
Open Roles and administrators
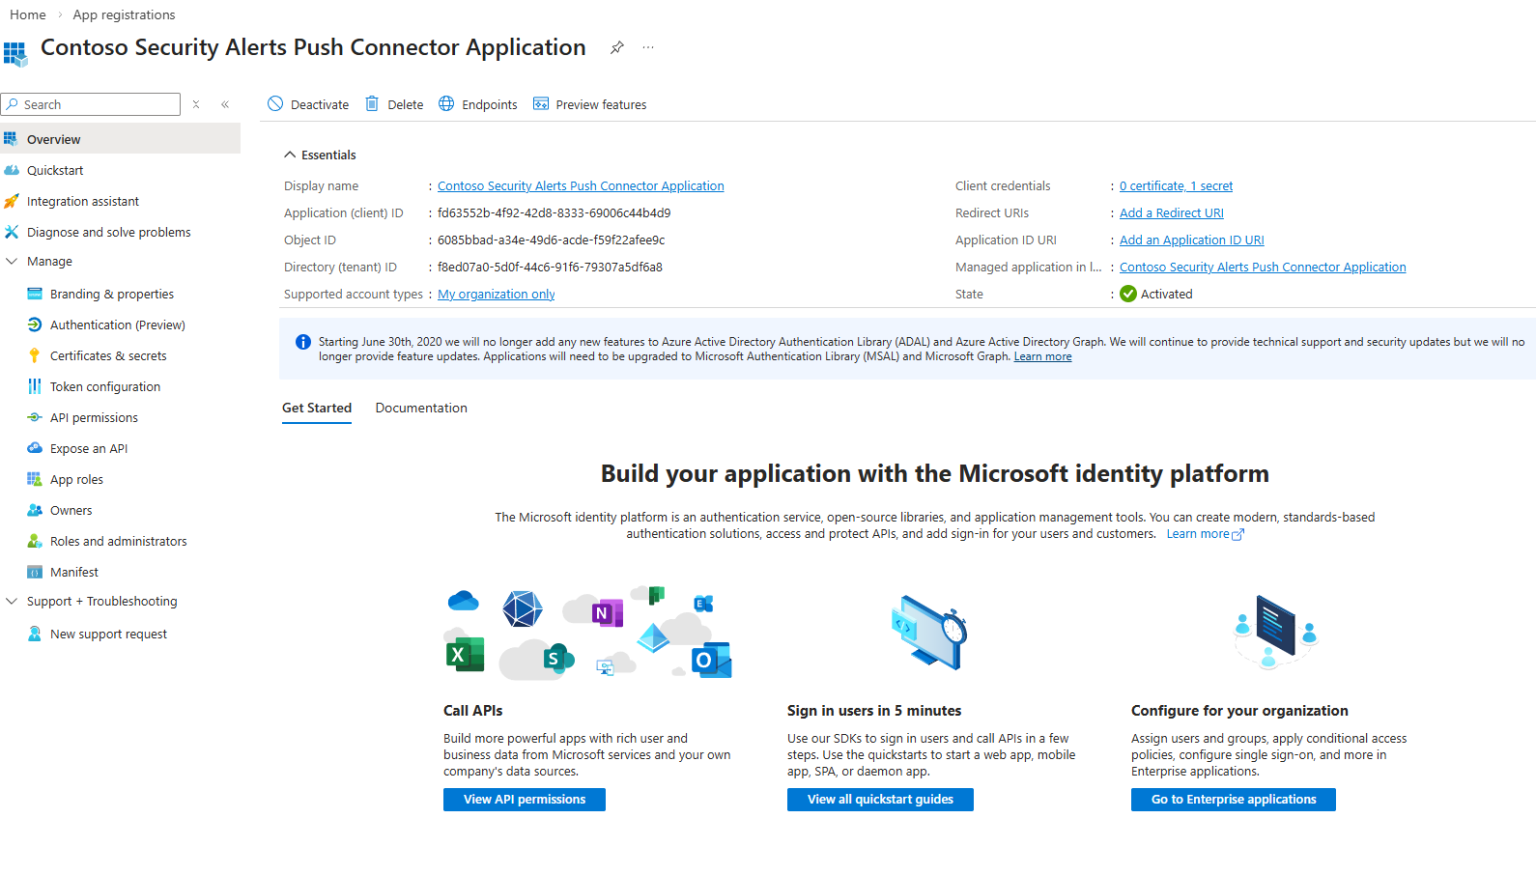point(118,541)
